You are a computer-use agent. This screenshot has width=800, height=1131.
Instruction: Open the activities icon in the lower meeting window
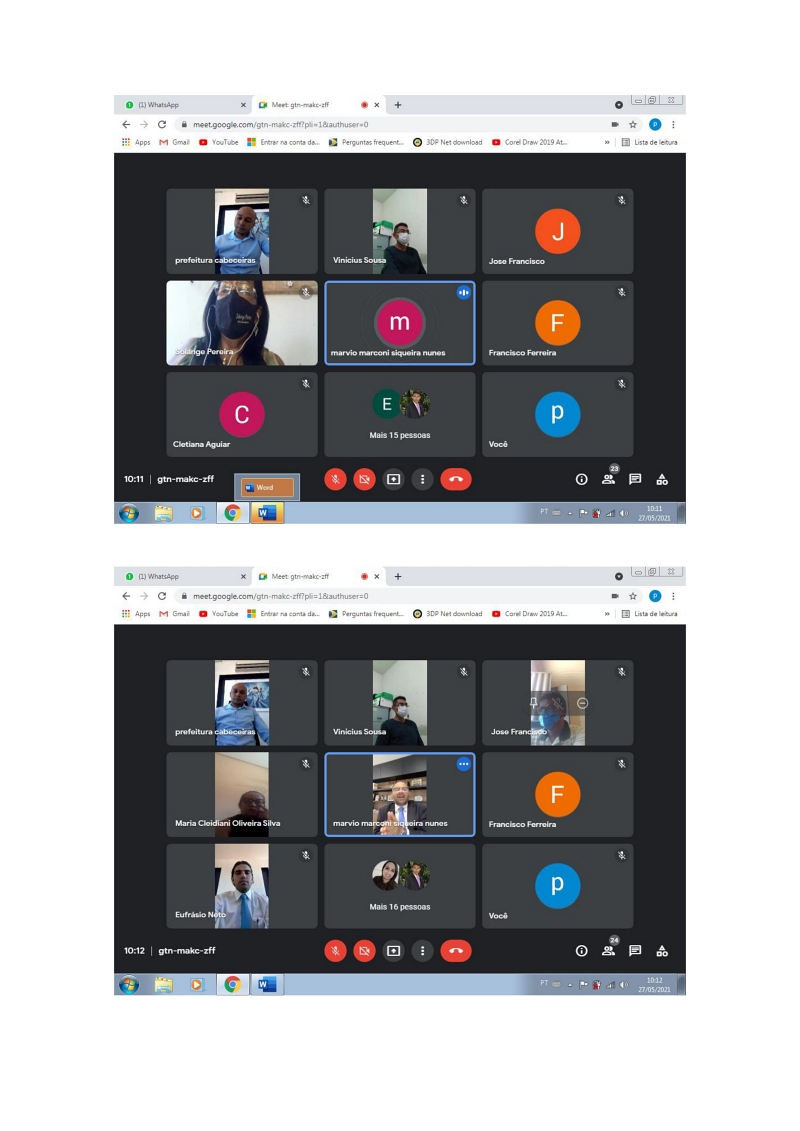(662, 951)
